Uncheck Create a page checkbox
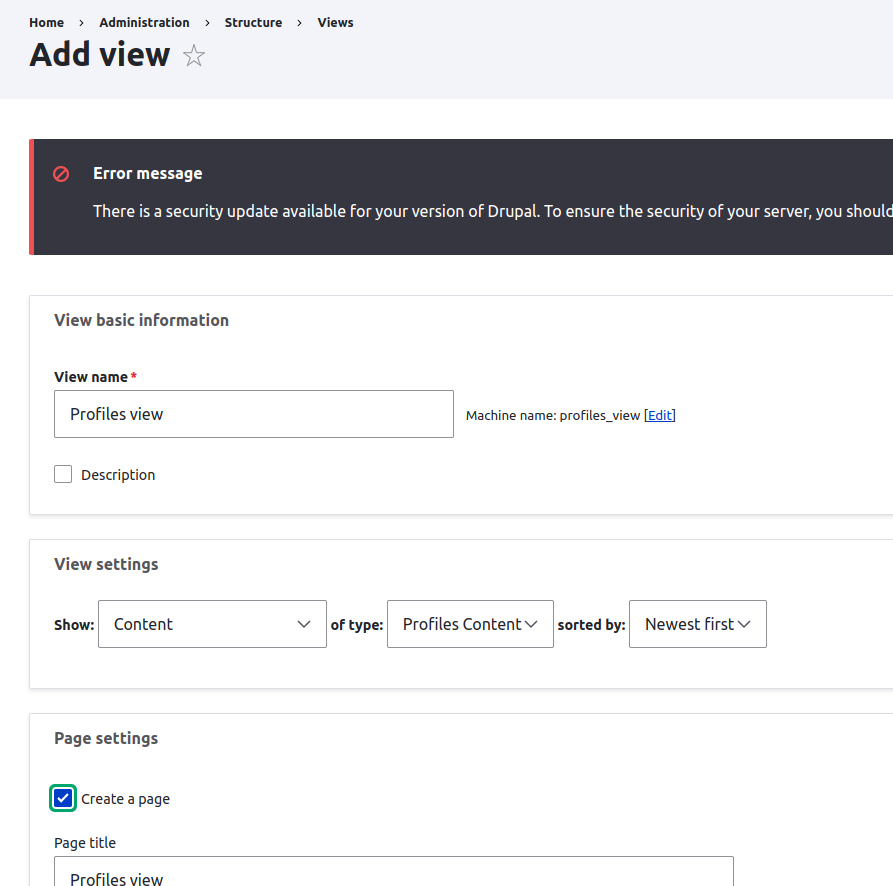This screenshot has height=886, width=893. pyautogui.click(x=63, y=798)
